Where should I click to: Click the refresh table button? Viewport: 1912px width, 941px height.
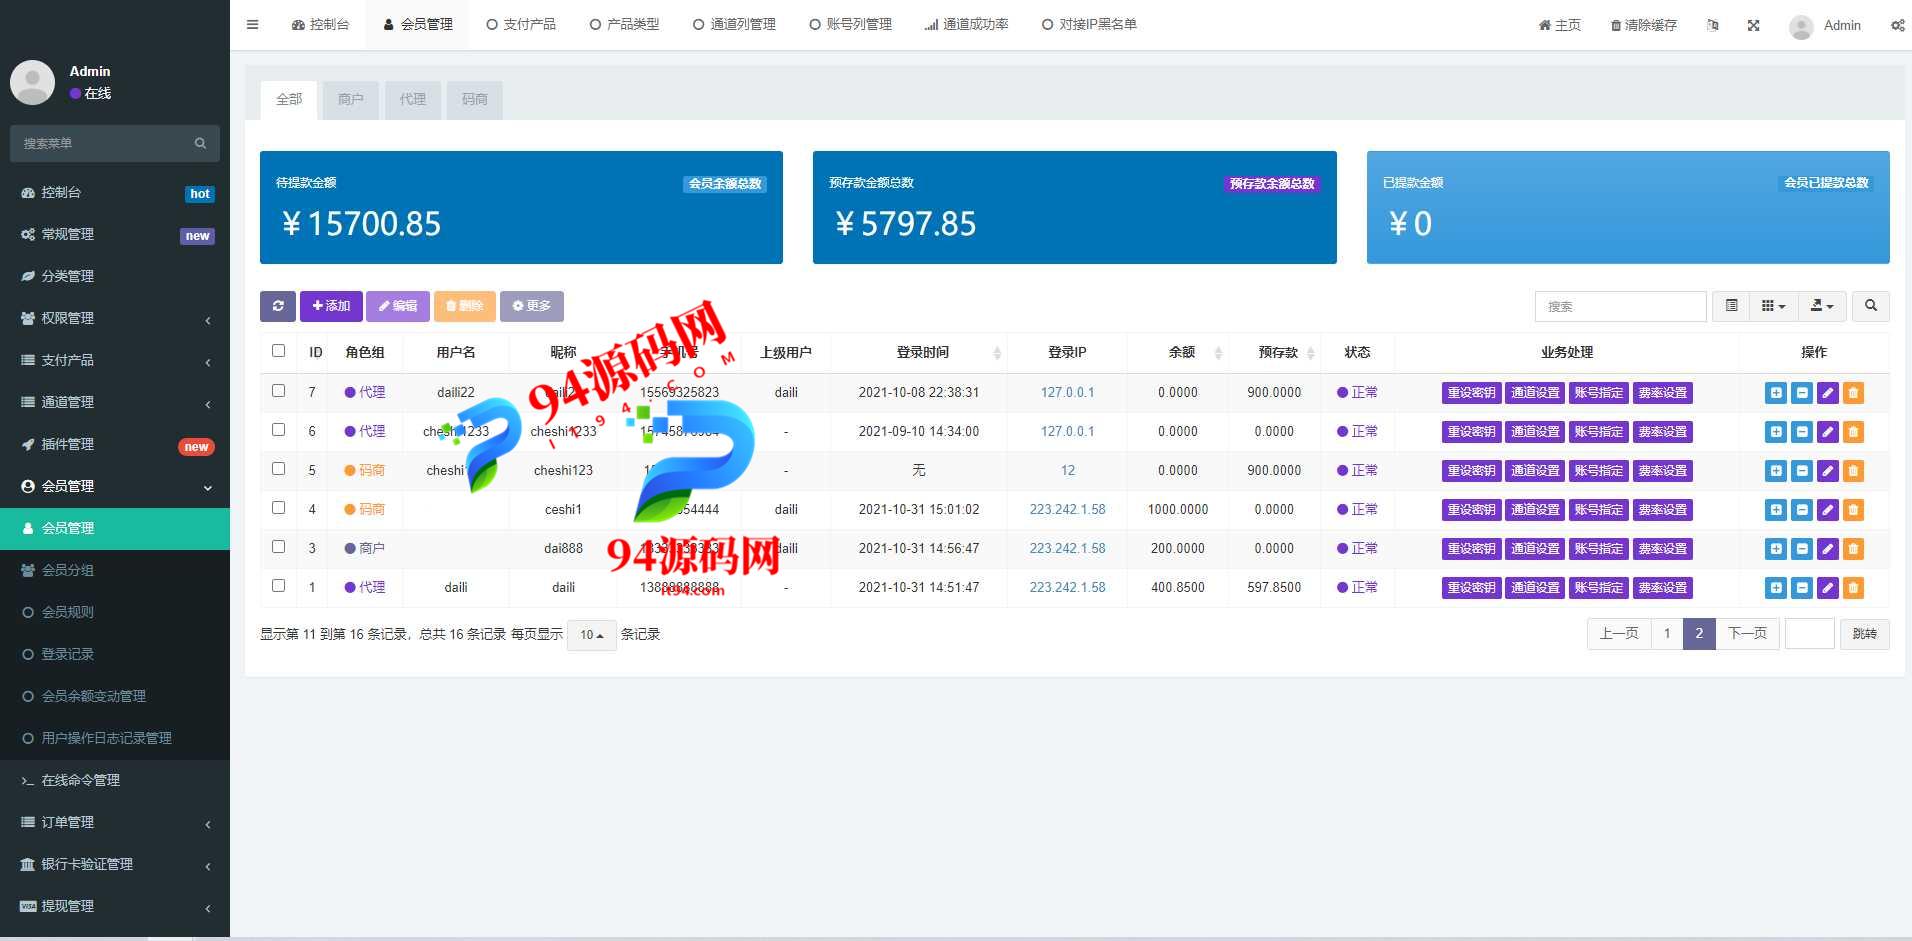coord(278,306)
